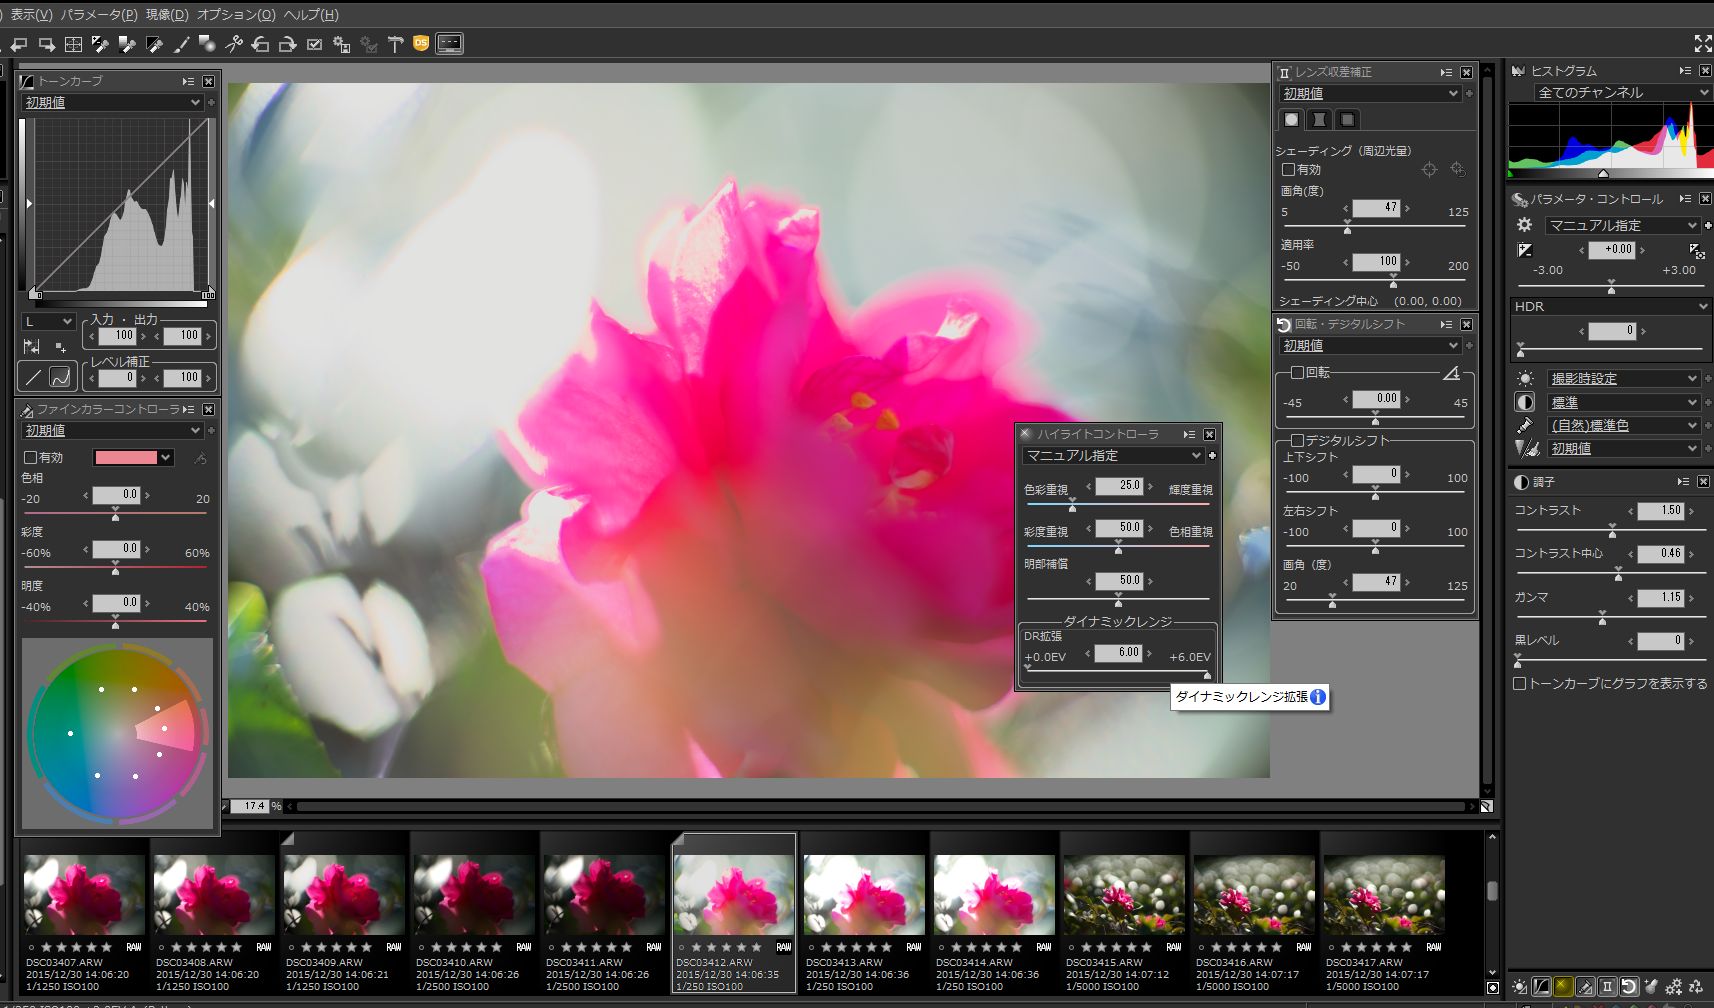
Task: Toggle the yellow highlight controller icon
Action: pos(1563,987)
